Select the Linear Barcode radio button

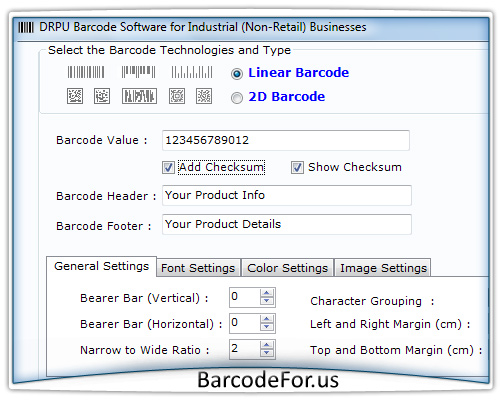pos(237,74)
